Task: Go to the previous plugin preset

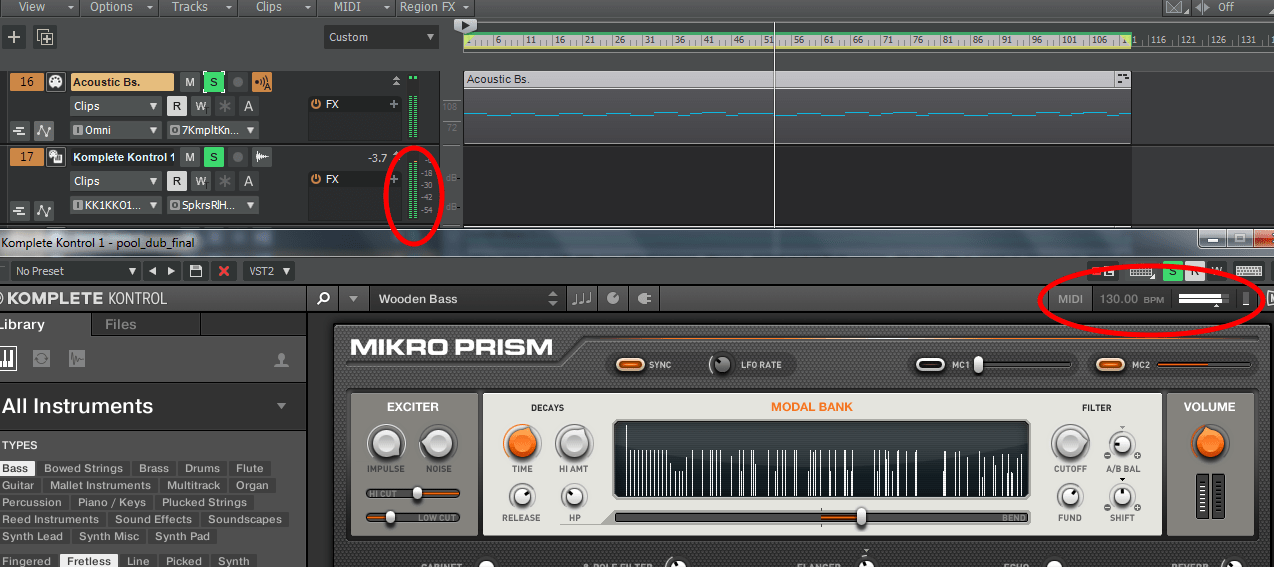Action: (152, 271)
